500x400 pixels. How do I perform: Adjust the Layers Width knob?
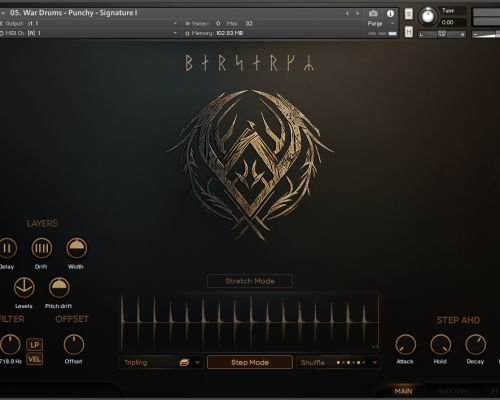click(x=77, y=248)
